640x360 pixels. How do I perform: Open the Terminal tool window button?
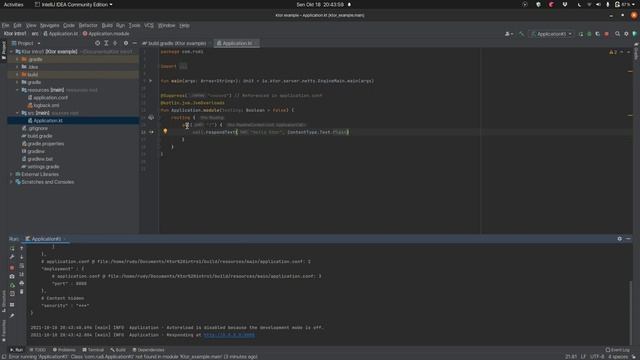point(93,350)
